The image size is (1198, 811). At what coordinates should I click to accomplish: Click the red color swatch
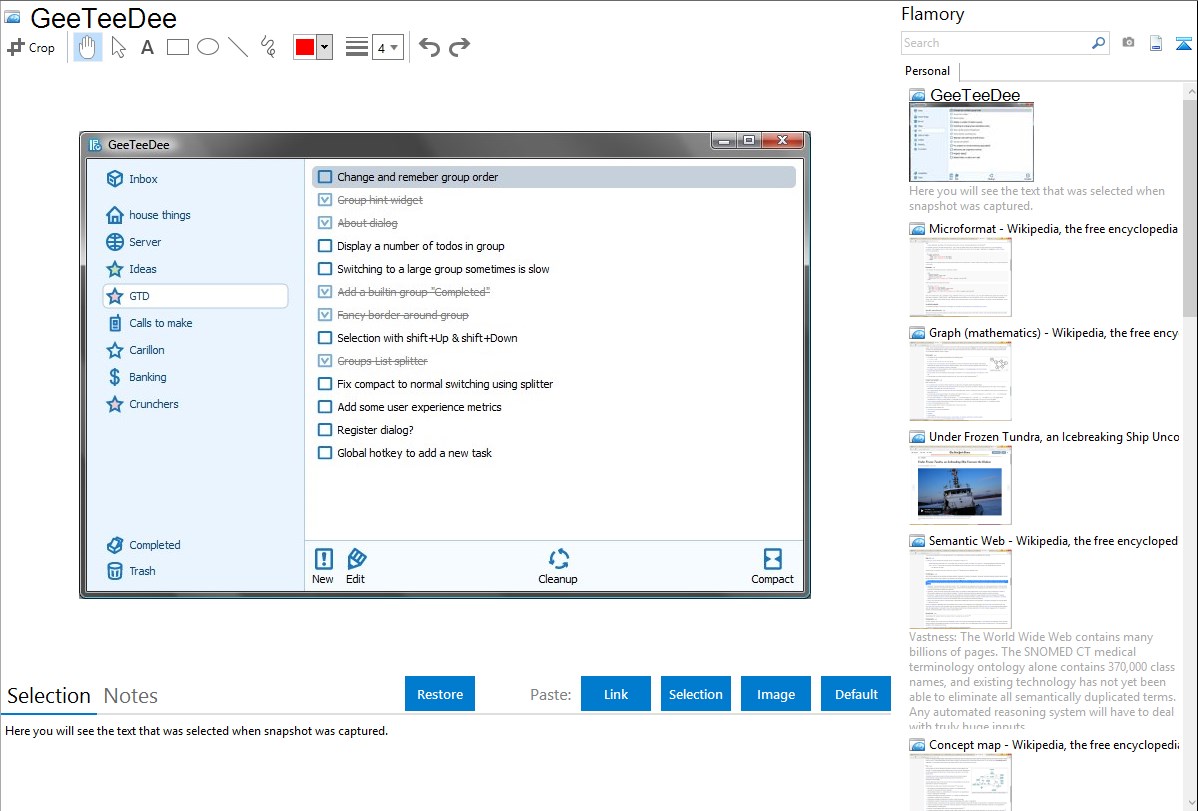coord(305,47)
